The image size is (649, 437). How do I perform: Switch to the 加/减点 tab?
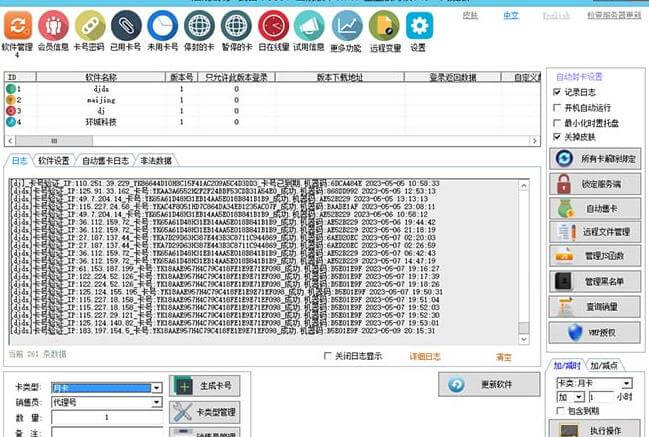(603, 365)
